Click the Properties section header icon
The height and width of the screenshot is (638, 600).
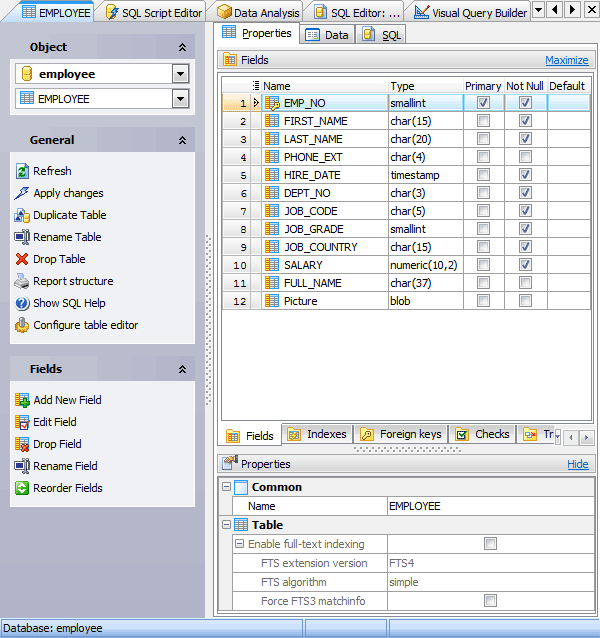(230, 463)
